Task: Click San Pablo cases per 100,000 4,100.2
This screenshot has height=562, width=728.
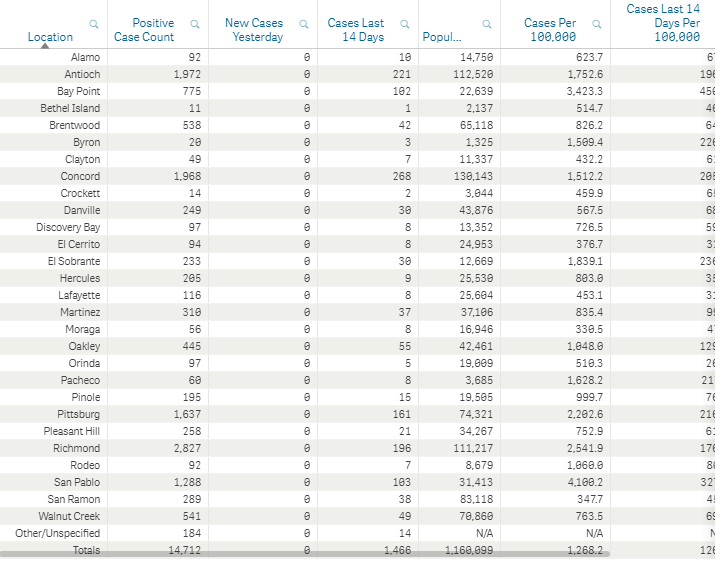Action: click(x=585, y=483)
